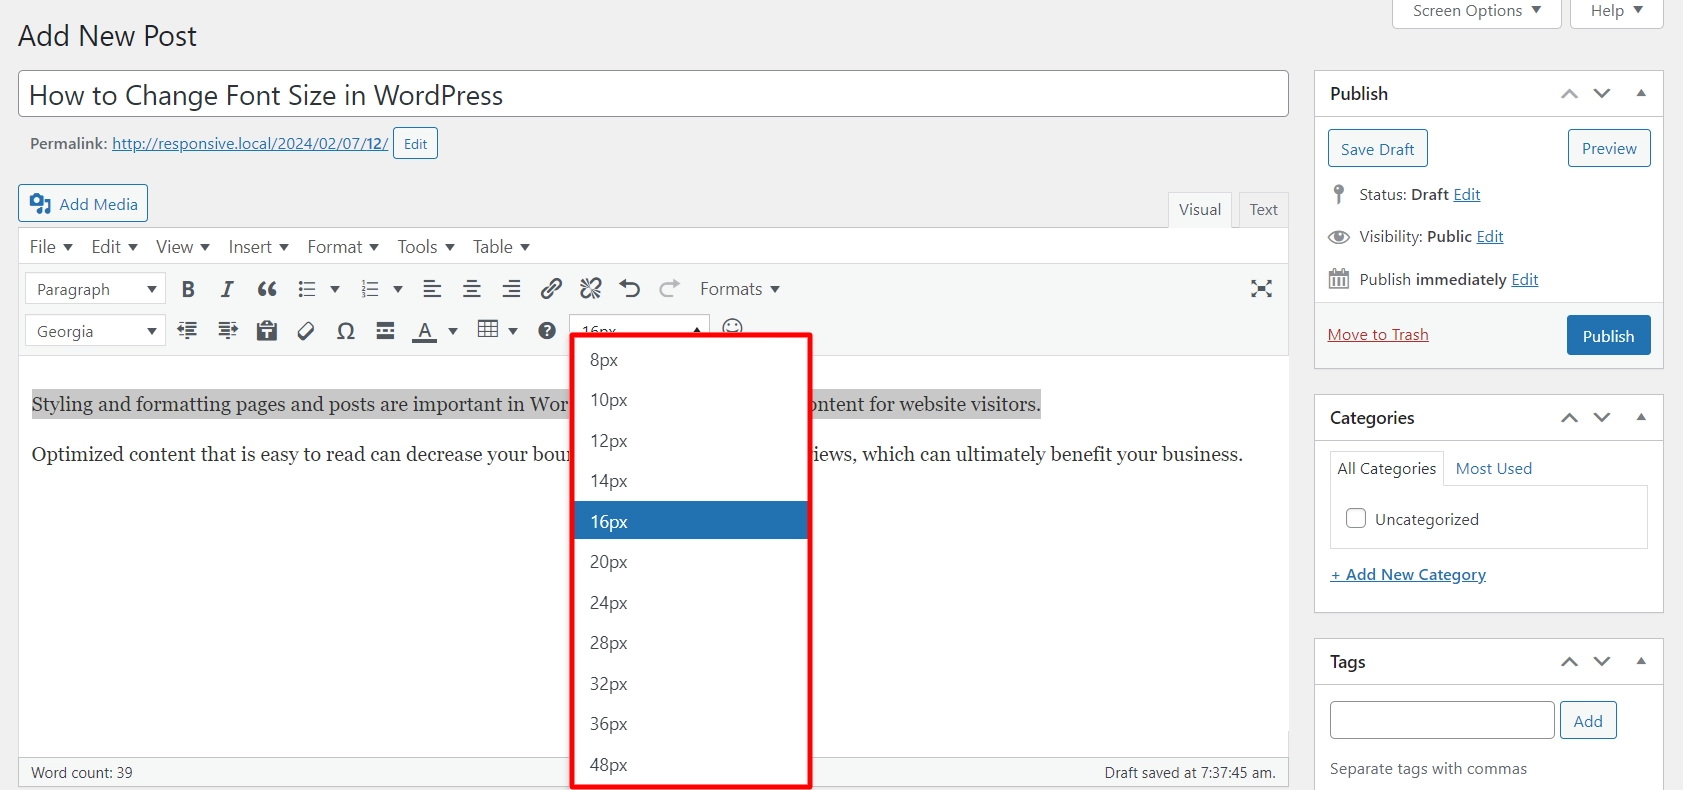Viewport: 1683px width, 790px height.
Task: Click the Add Media button
Action: pyautogui.click(x=83, y=204)
